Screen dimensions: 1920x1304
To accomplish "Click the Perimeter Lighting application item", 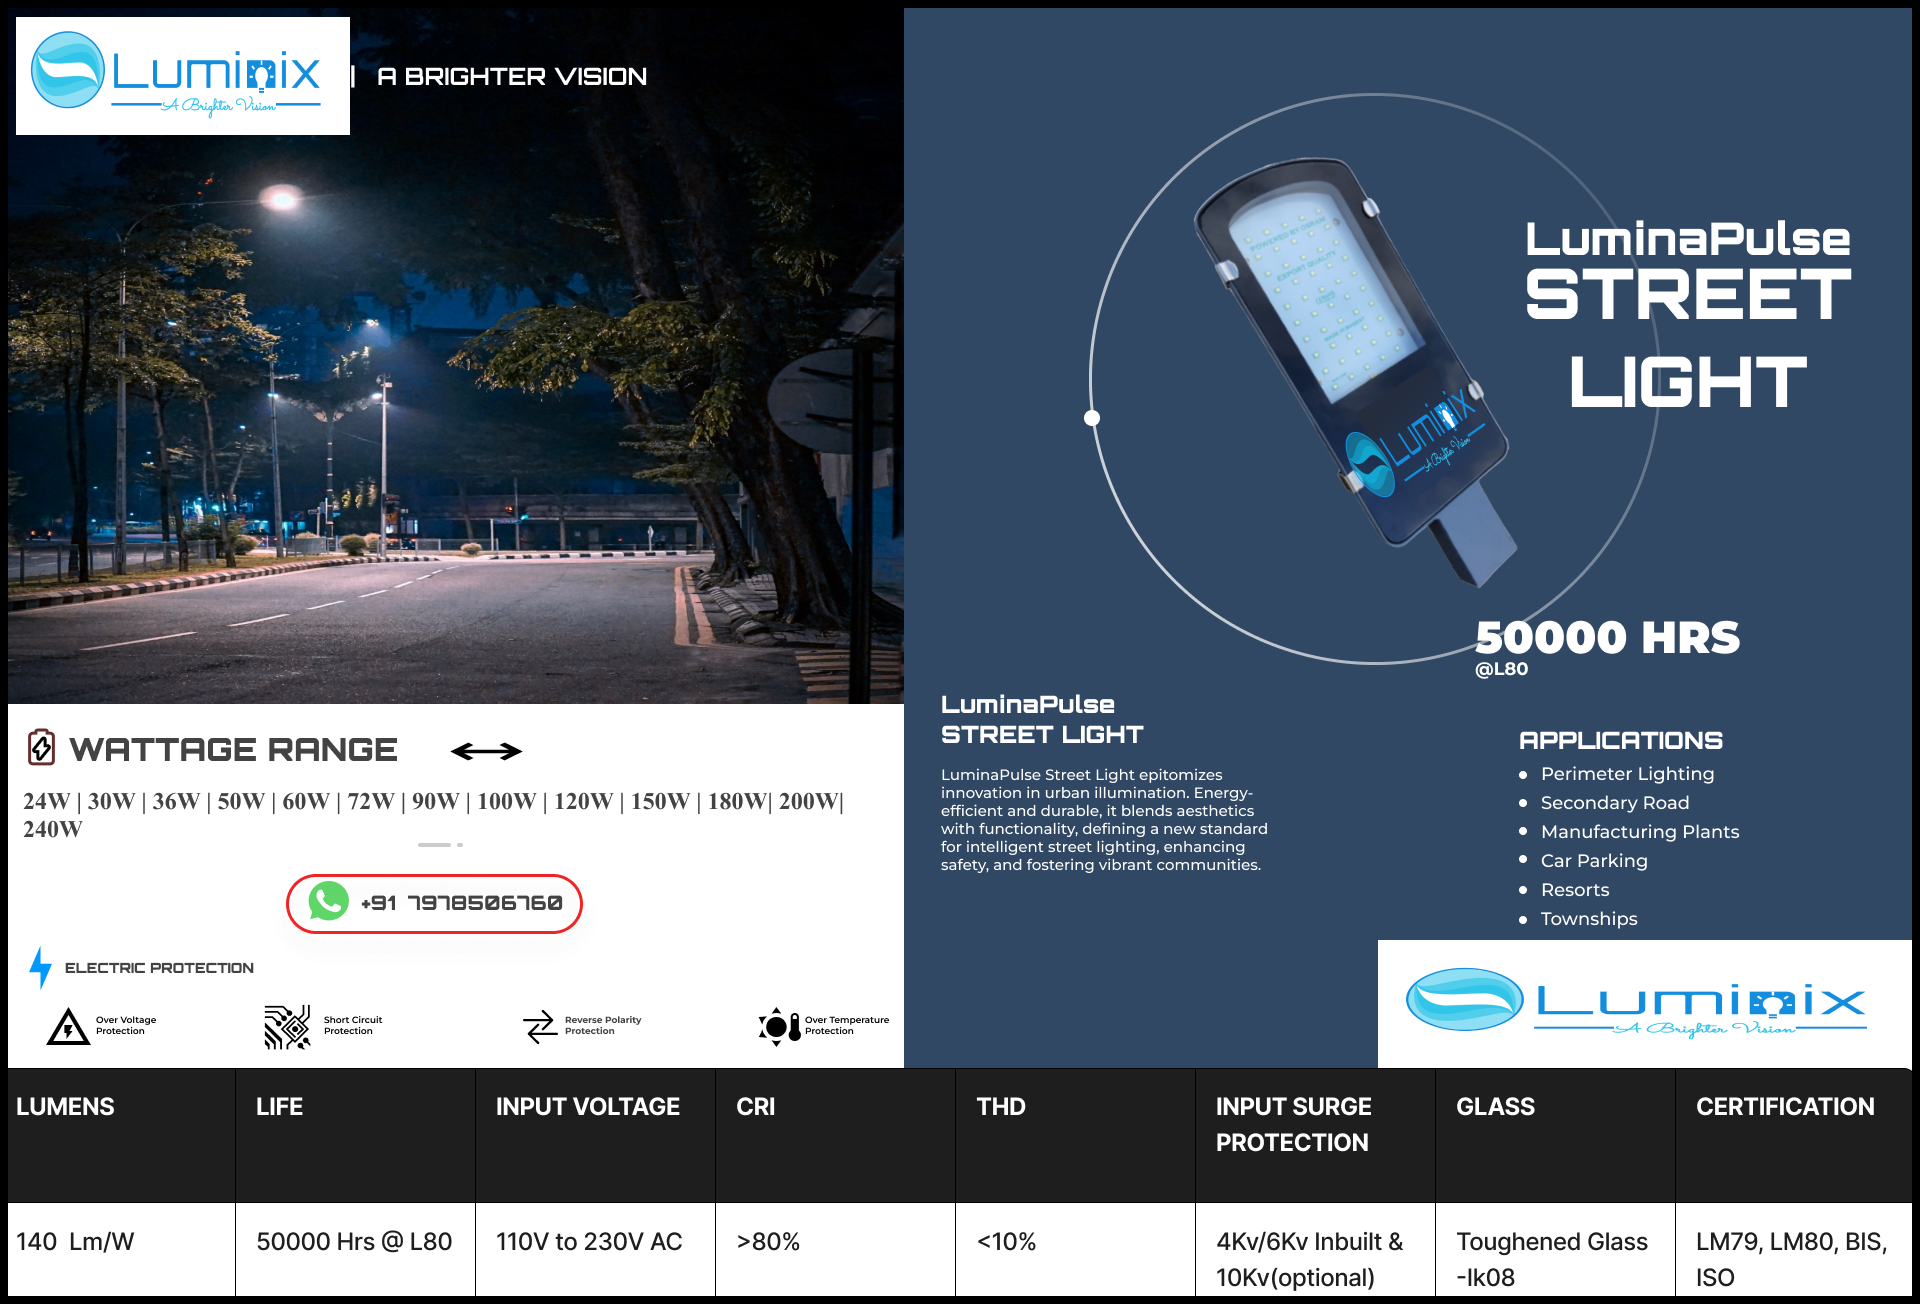I will 1627,774.
